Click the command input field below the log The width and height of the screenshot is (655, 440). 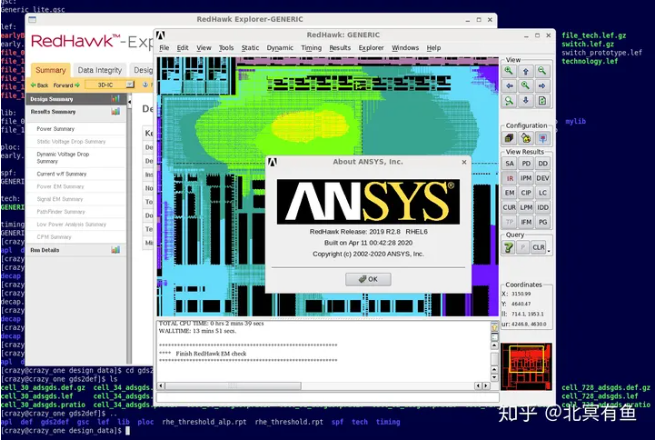tap(328, 398)
